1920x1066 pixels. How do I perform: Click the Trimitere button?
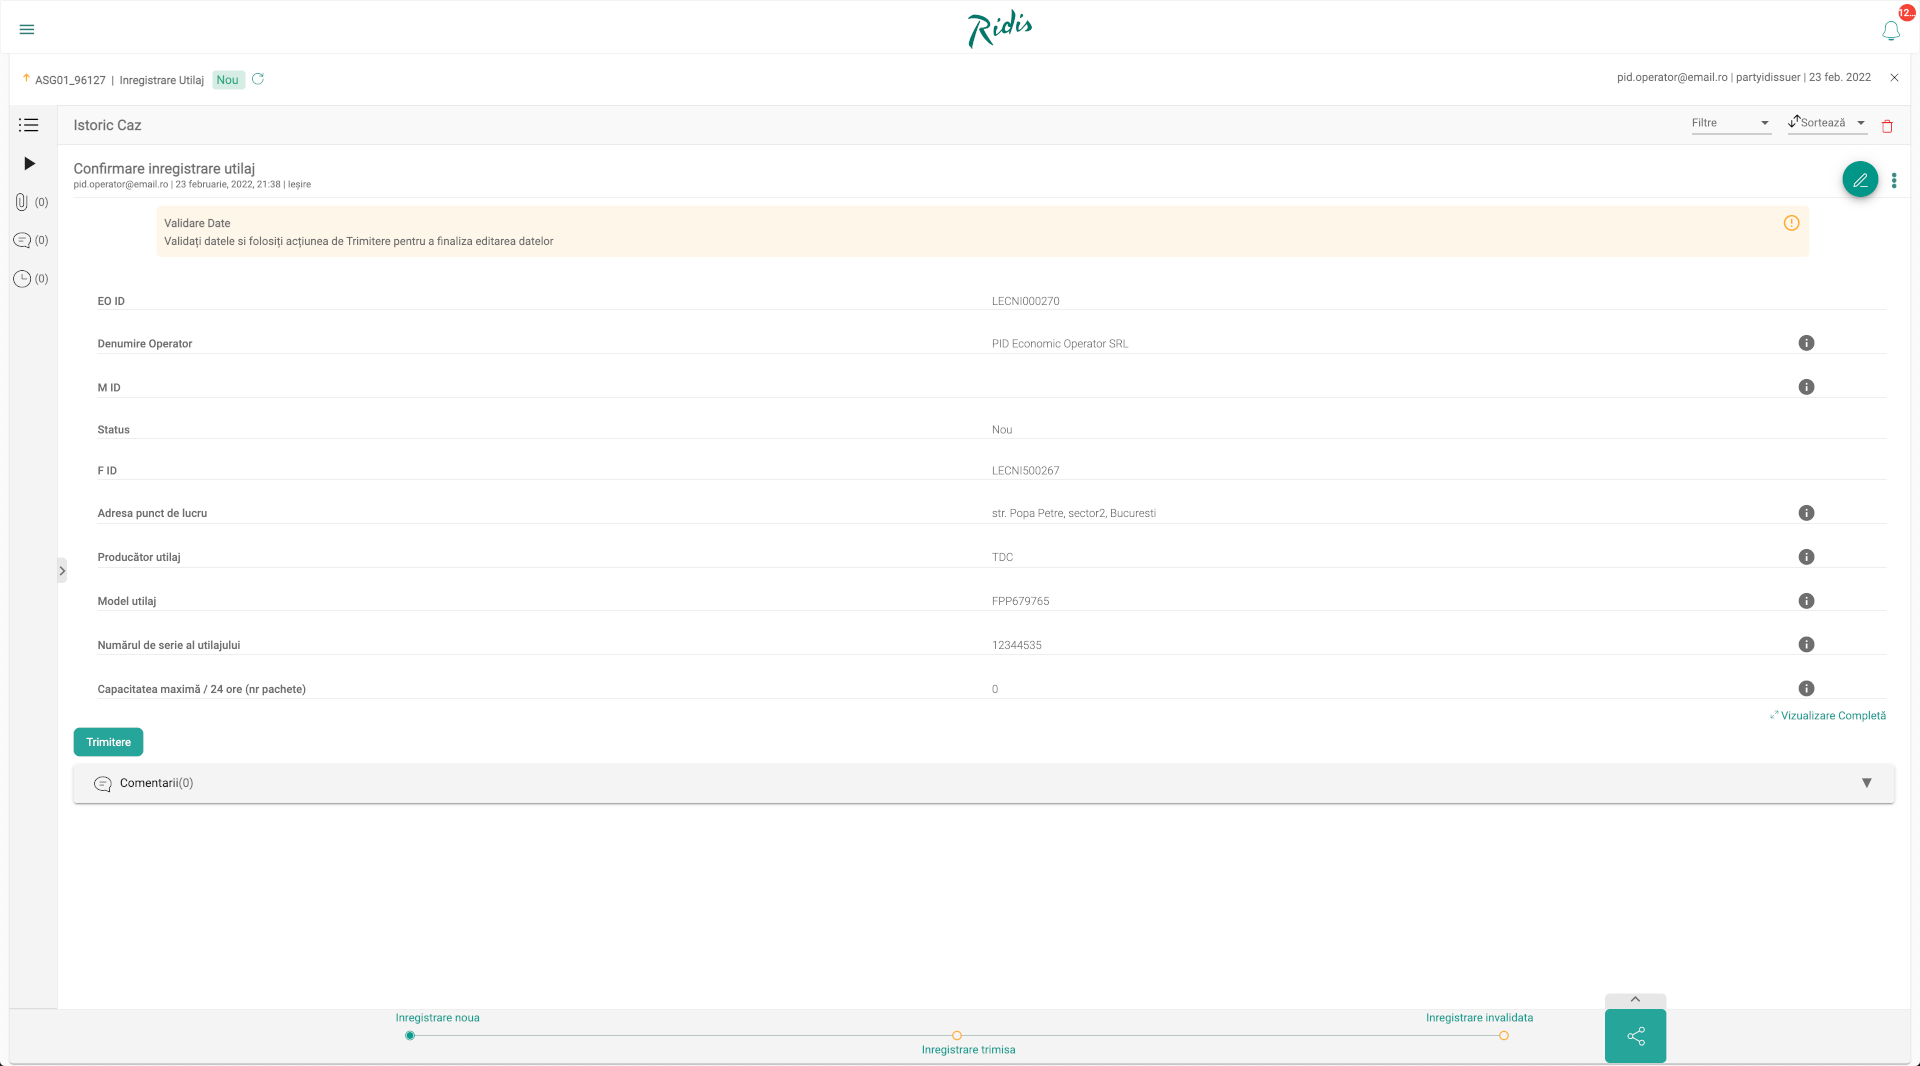tap(108, 742)
